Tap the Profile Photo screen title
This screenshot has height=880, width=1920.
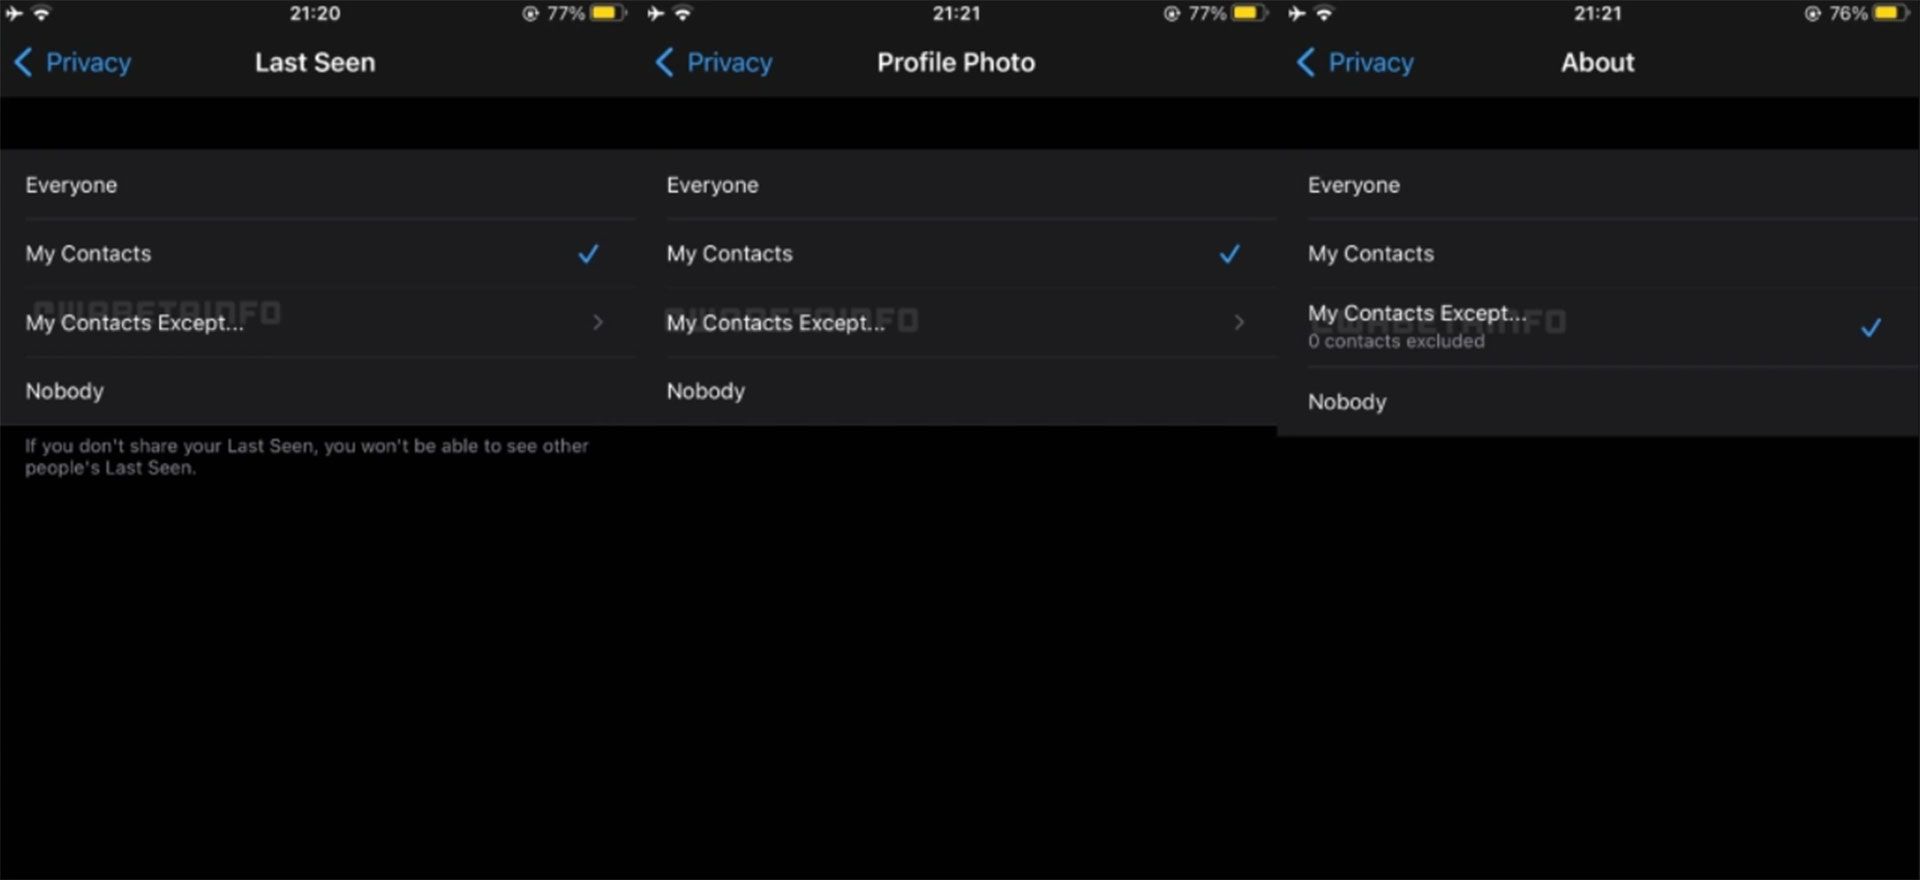click(x=956, y=62)
